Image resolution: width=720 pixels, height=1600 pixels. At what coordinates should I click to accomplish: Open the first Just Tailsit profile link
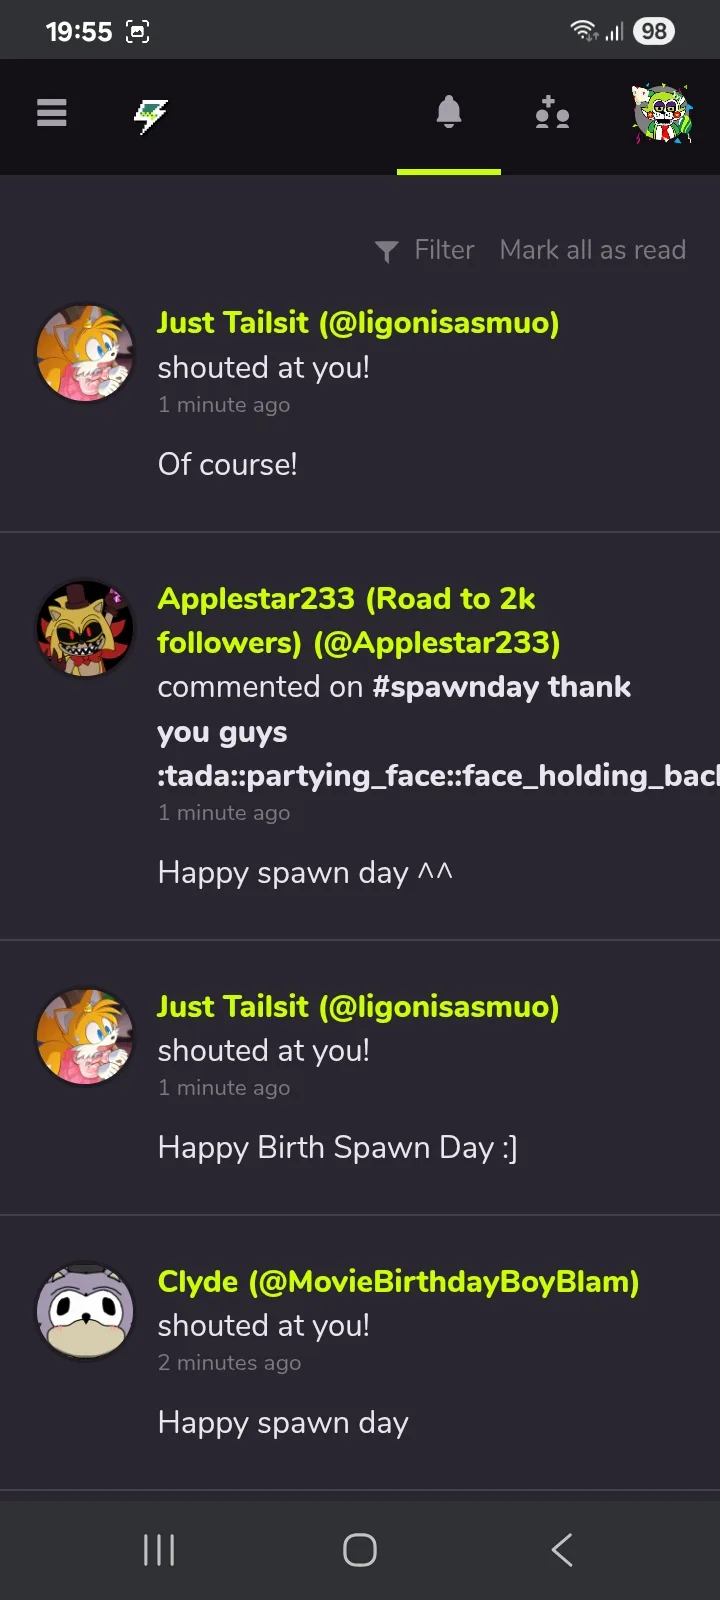(x=358, y=323)
